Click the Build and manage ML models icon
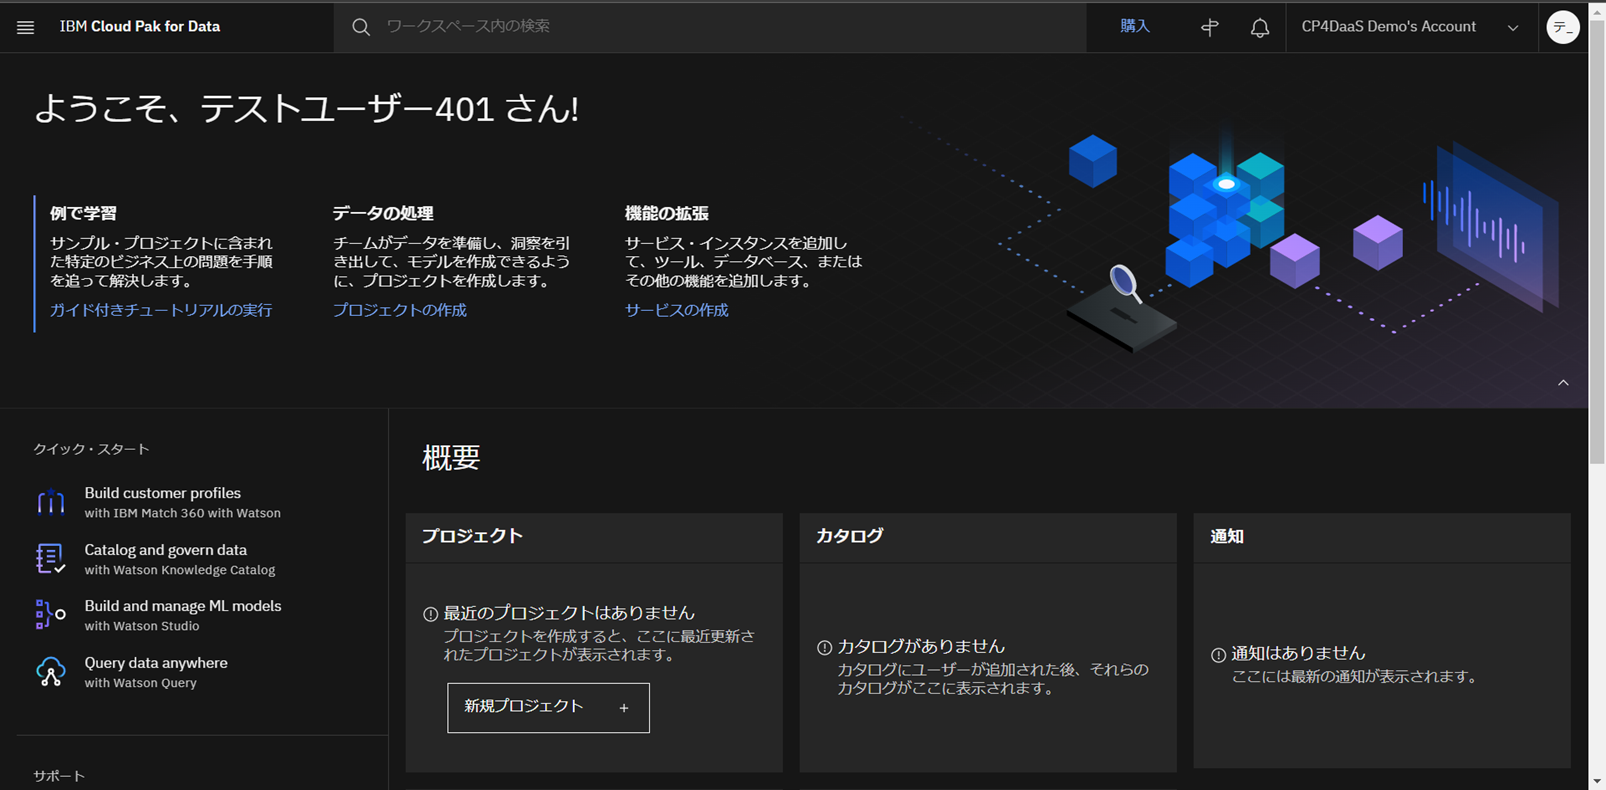The width and height of the screenshot is (1606, 790). [x=50, y=615]
